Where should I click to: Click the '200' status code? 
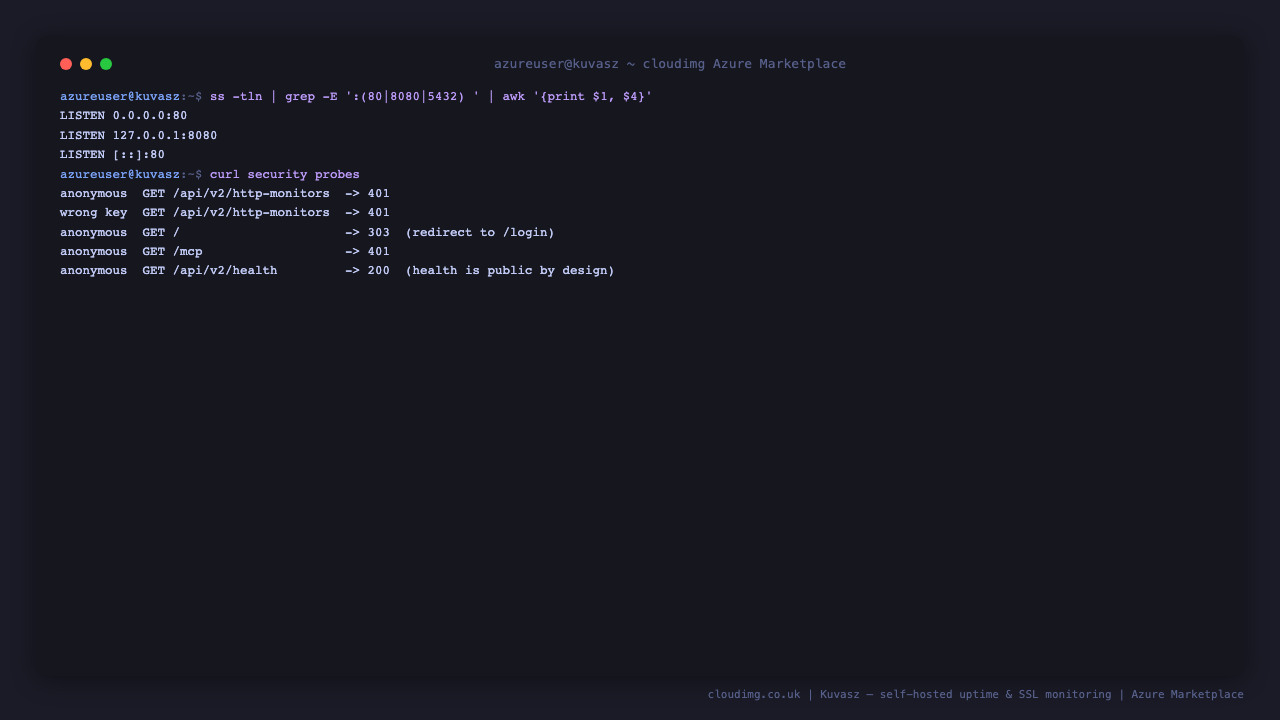tap(379, 271)
